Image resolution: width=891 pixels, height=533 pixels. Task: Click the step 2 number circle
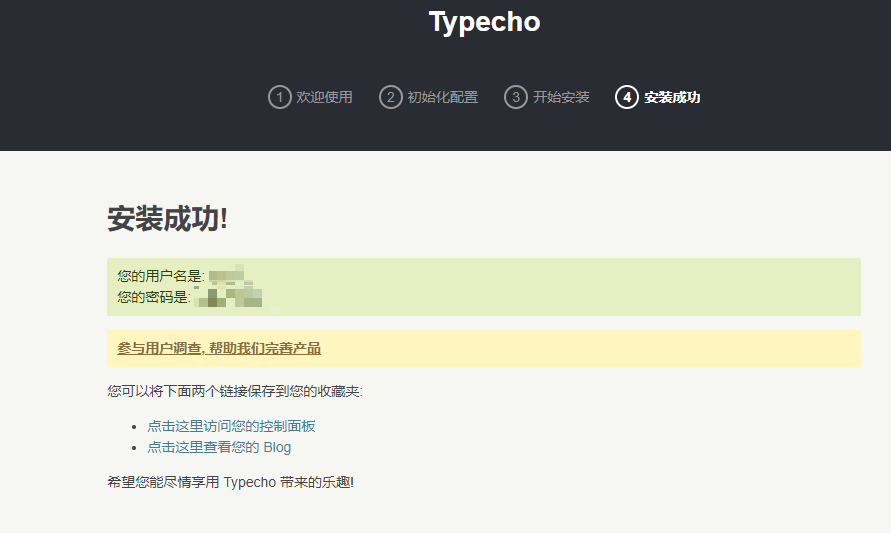(390, 97)
